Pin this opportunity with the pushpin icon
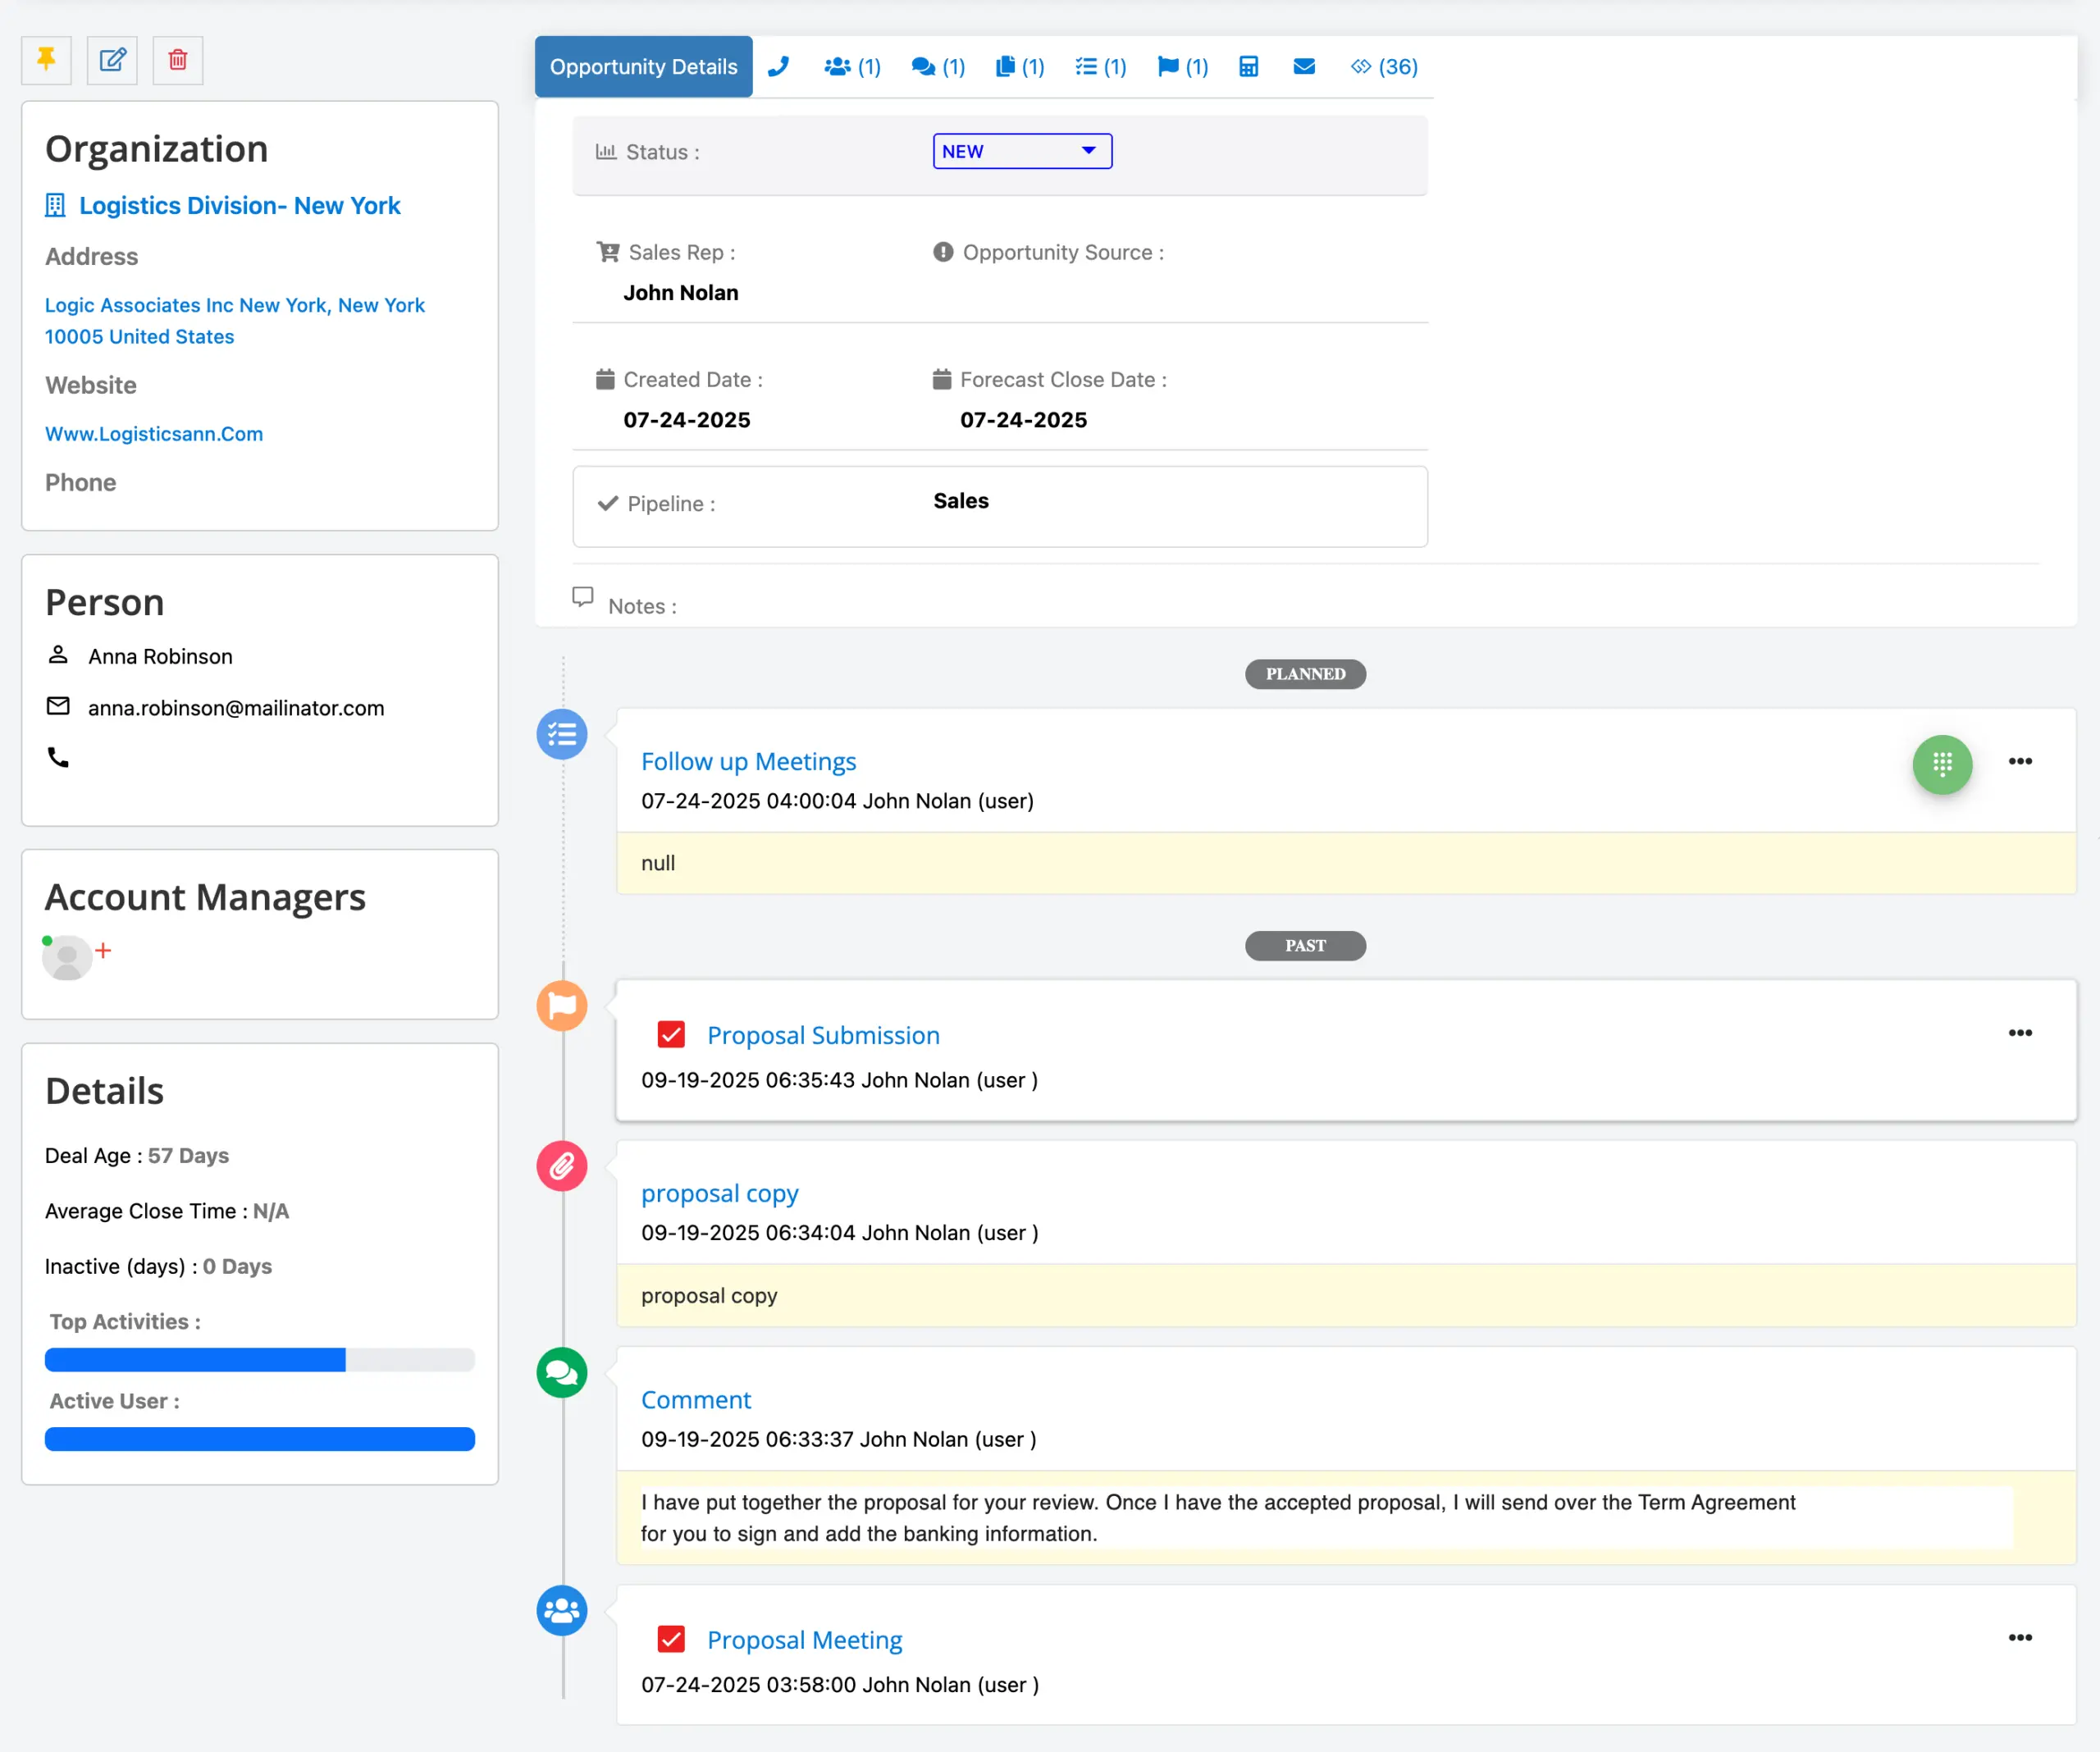This screenshot has height=1752, width=2100. pos(46,60)
